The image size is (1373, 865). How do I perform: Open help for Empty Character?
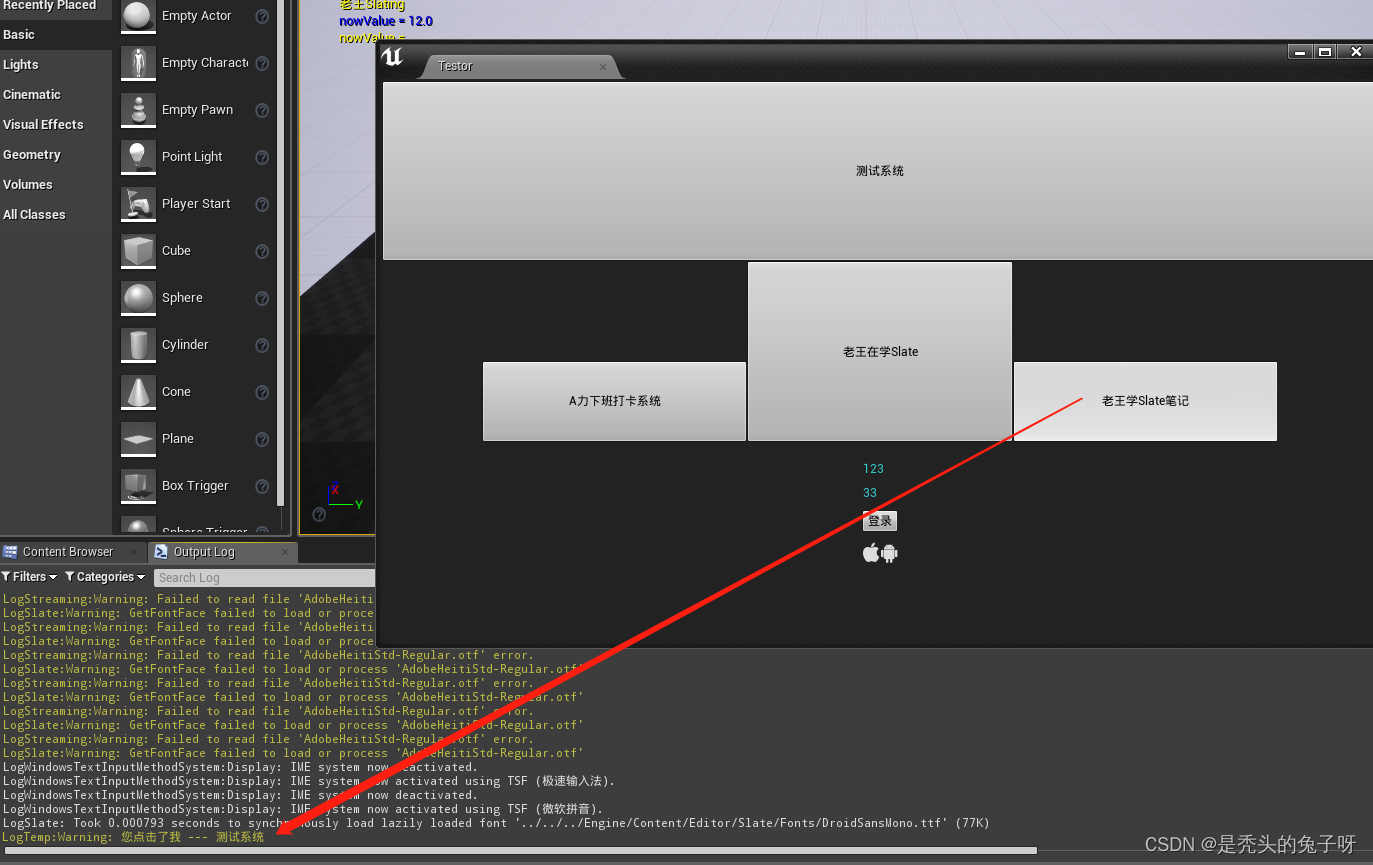pos(262,63)
